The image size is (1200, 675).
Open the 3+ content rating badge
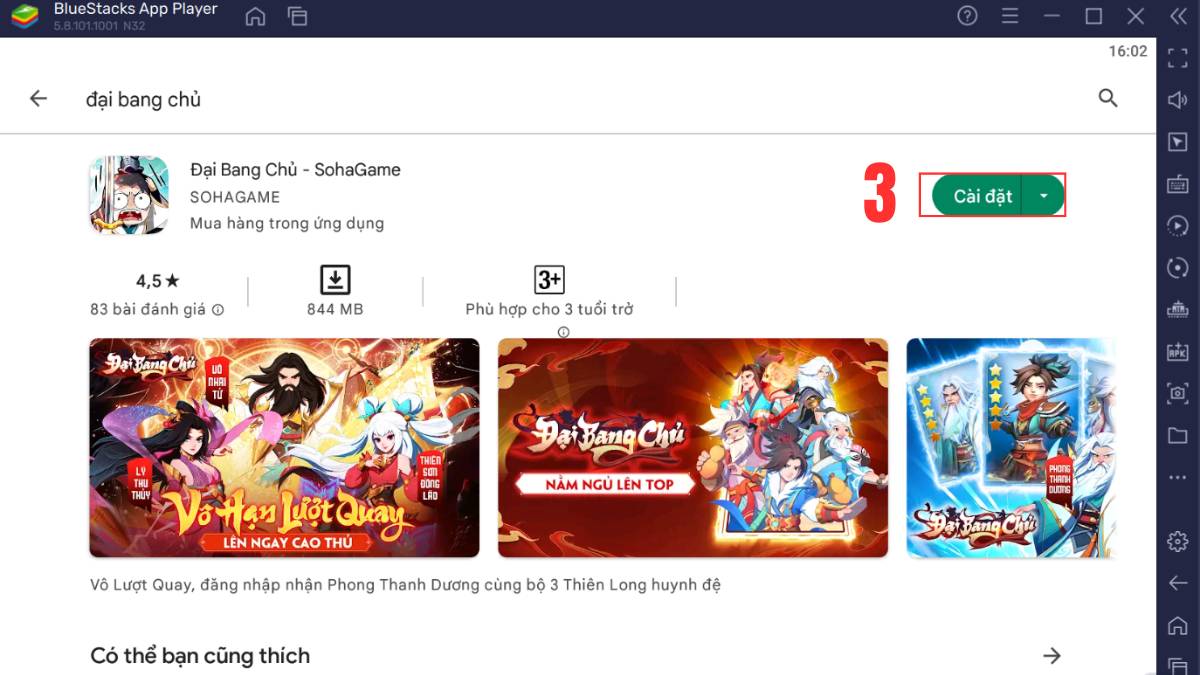click(549, 279)
